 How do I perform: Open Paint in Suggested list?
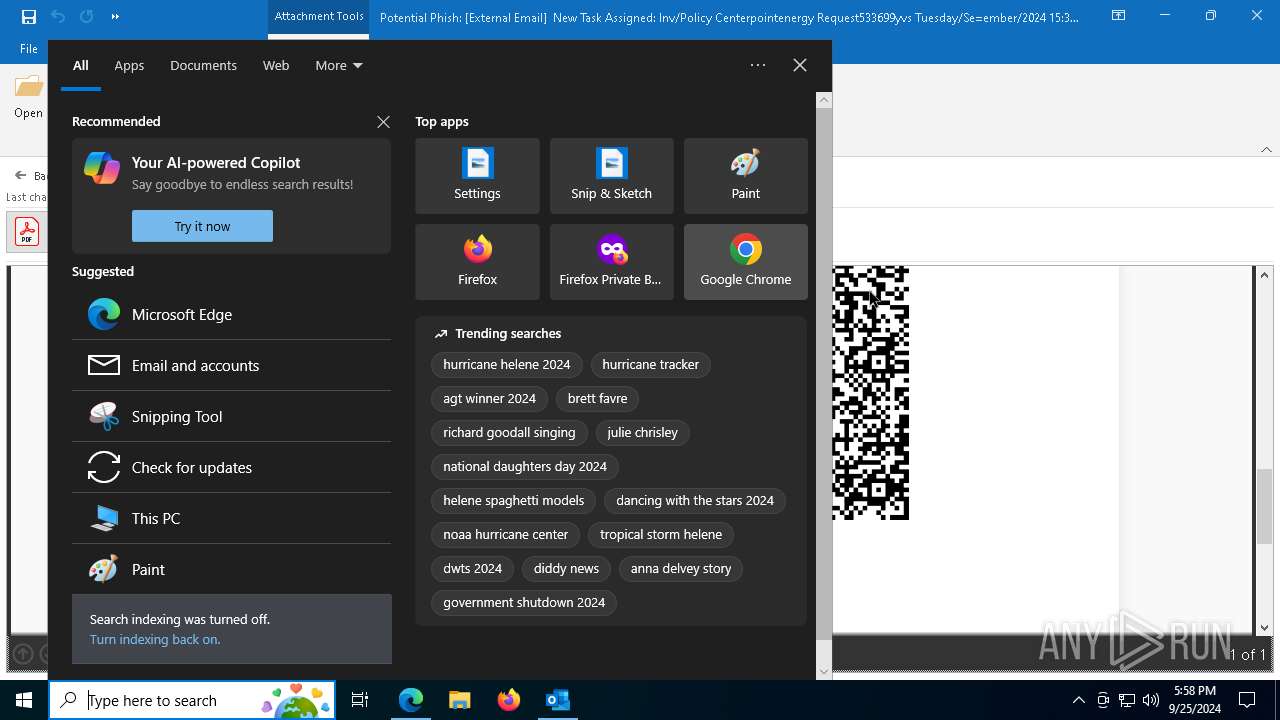tap(231, 569)
